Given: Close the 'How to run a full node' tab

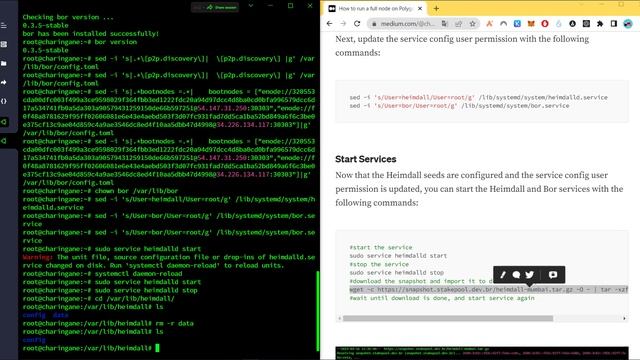Looking at the screenshot, I should (420, 8).
